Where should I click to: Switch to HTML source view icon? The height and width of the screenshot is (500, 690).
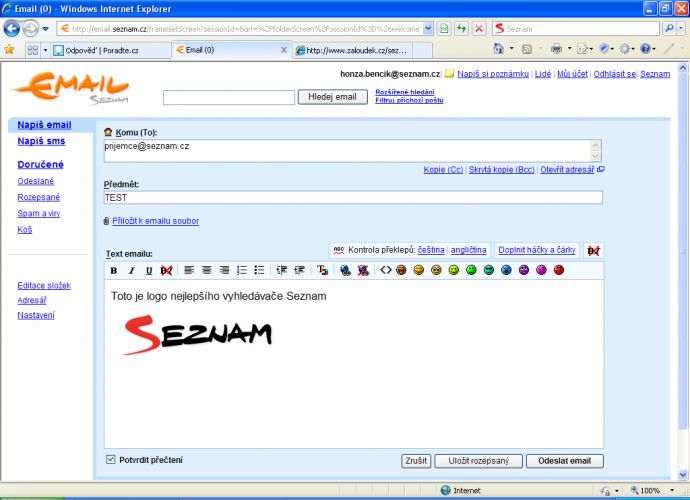coord(386,270)
